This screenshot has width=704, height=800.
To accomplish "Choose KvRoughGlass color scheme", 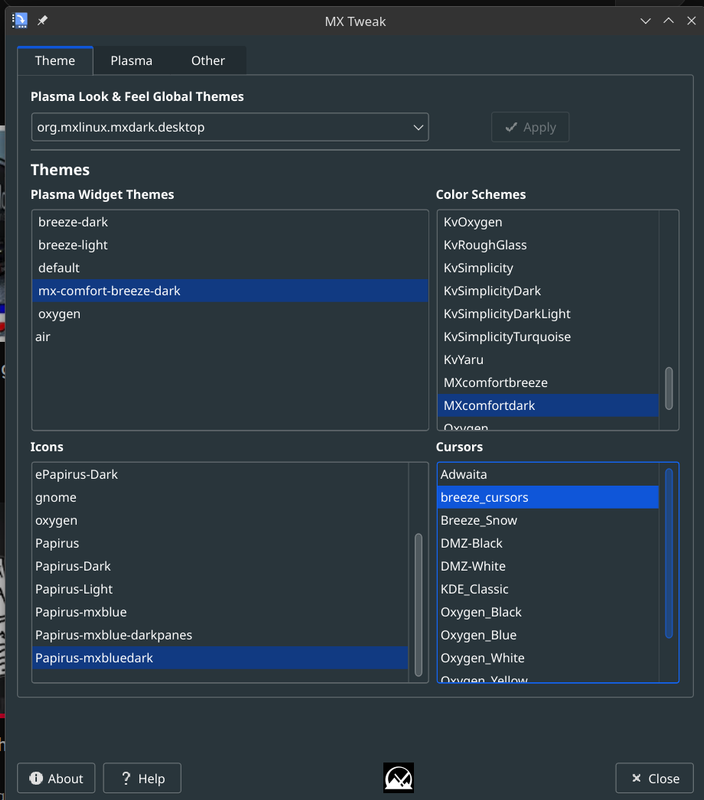I will (548, 245).
